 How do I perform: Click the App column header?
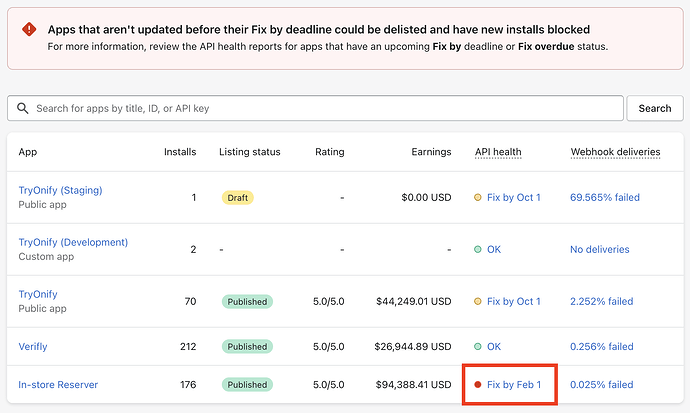pos(28,152)
